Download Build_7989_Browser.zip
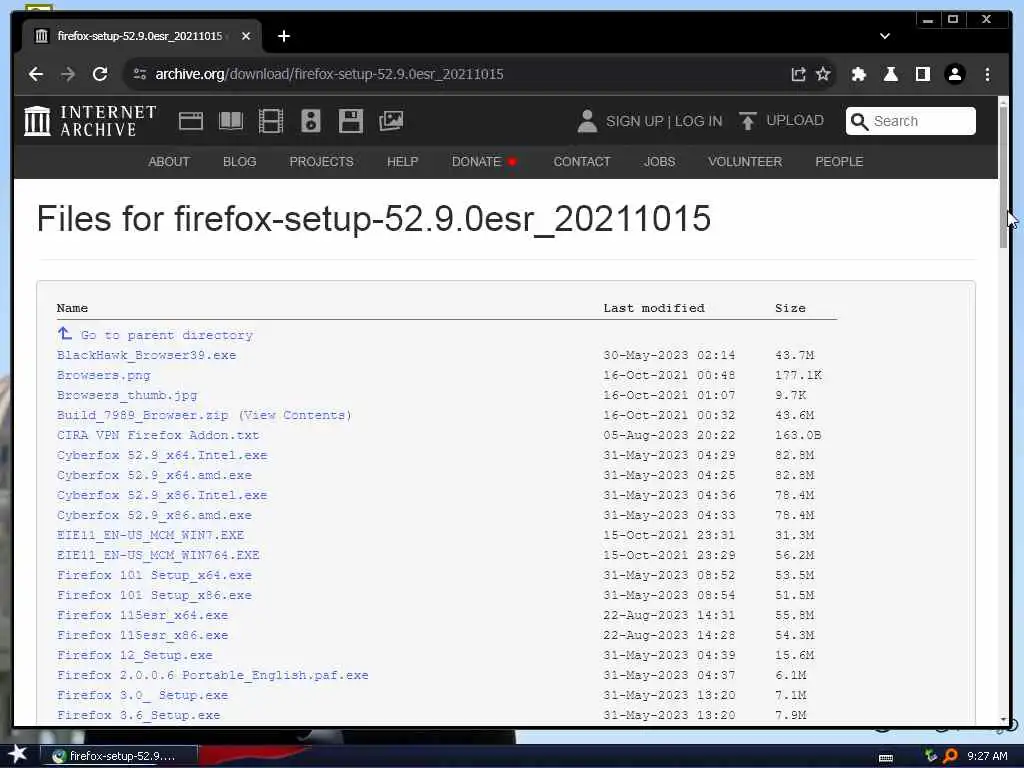The image size is (1024, 768). tap(142, 415)
